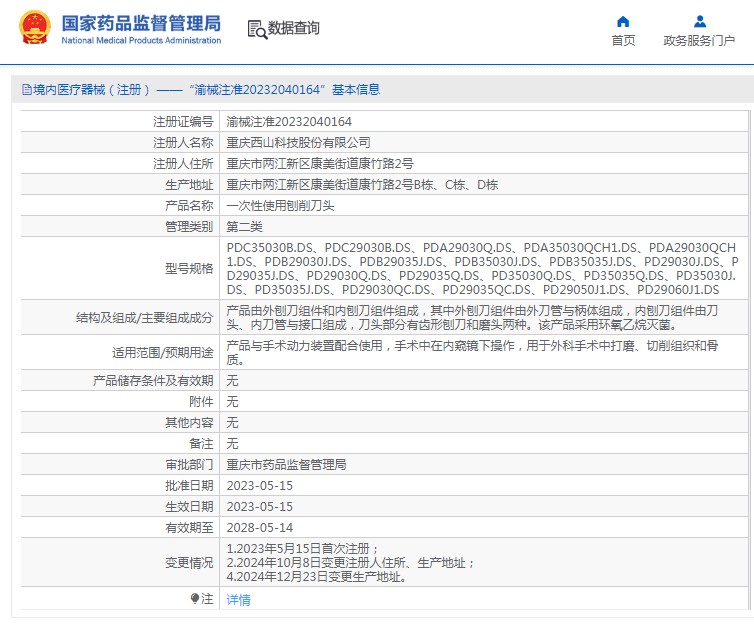Select 生效日期 value 2023-05-15

[x=260, y=507]
